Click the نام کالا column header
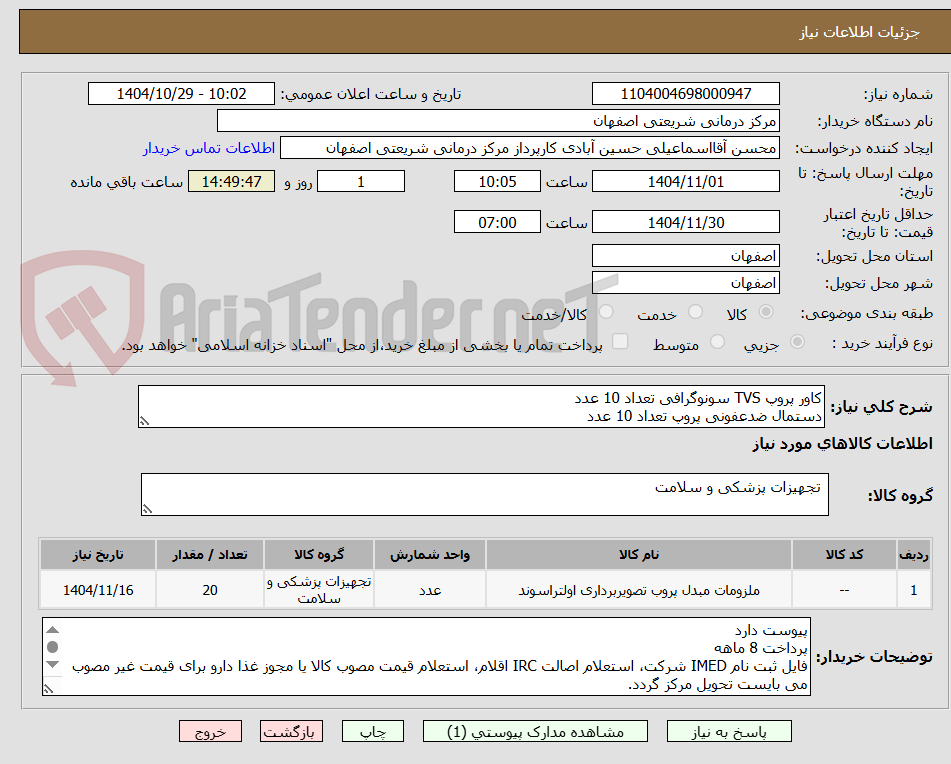Viewport: 951px width, 764px height. coord(639,555)
